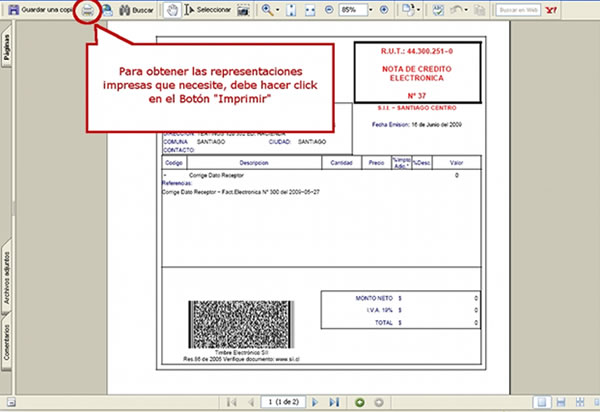Click the Corrige Dato Receptor item line
Viewport: 600px width, 412px height.
coord(216,175)
